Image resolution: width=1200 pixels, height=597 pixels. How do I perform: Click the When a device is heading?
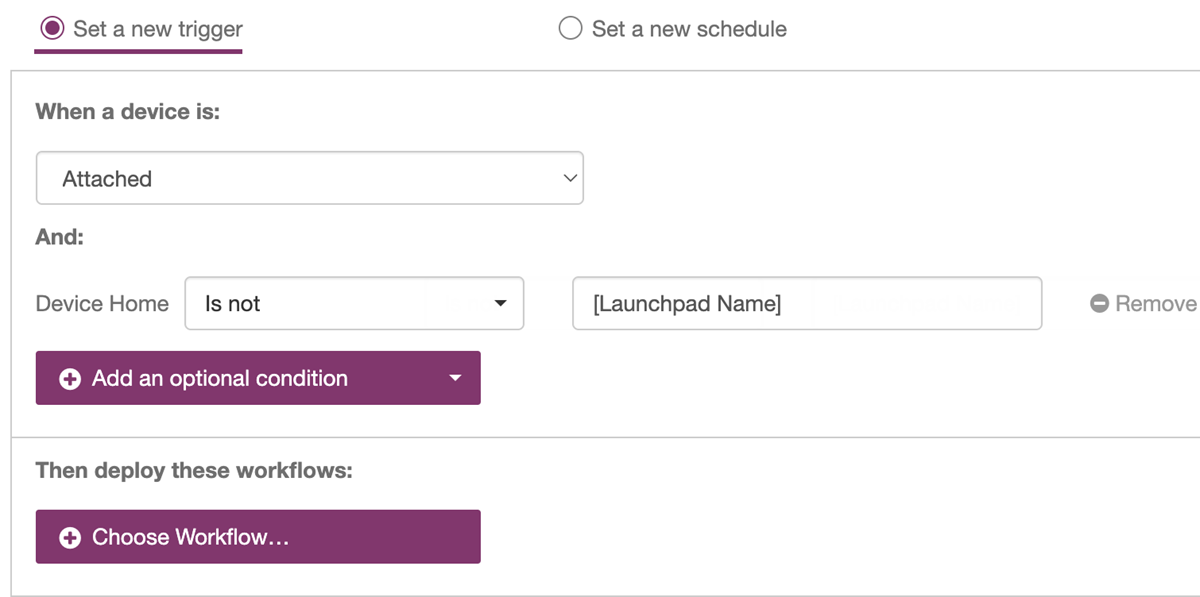pyautogui.click(x=127, y=111)
